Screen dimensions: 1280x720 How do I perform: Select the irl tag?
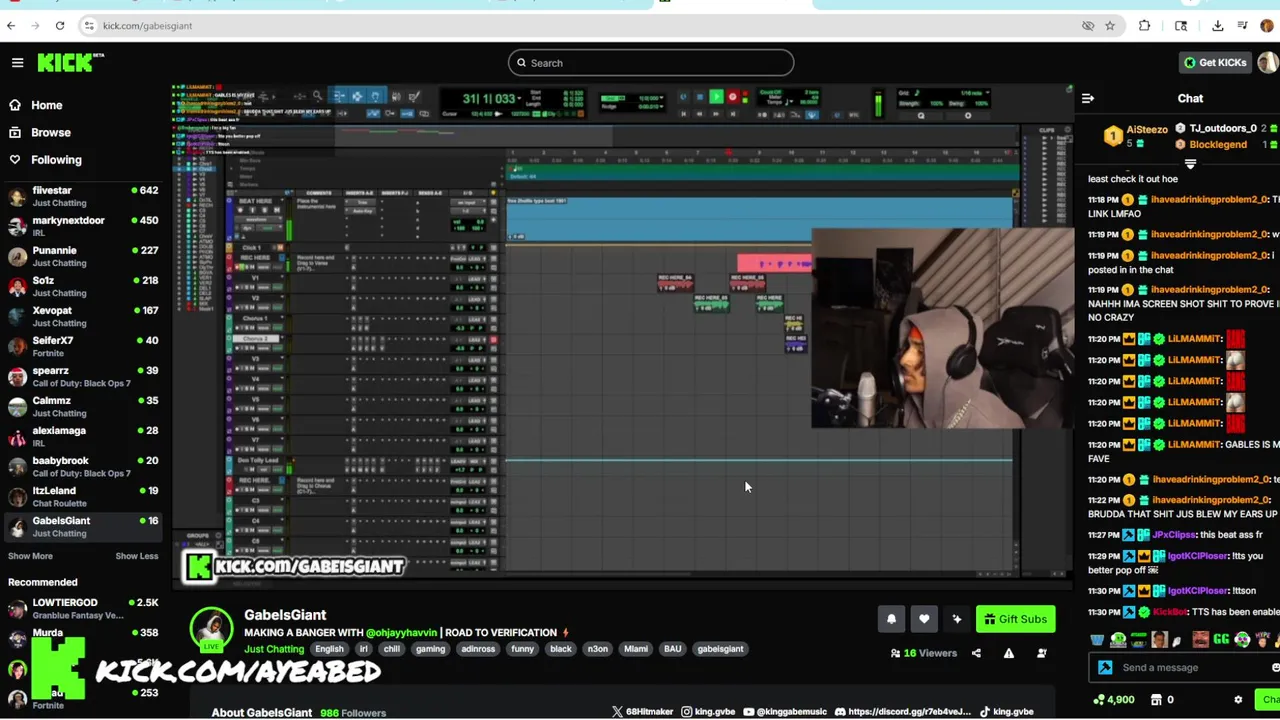[363, 649]
